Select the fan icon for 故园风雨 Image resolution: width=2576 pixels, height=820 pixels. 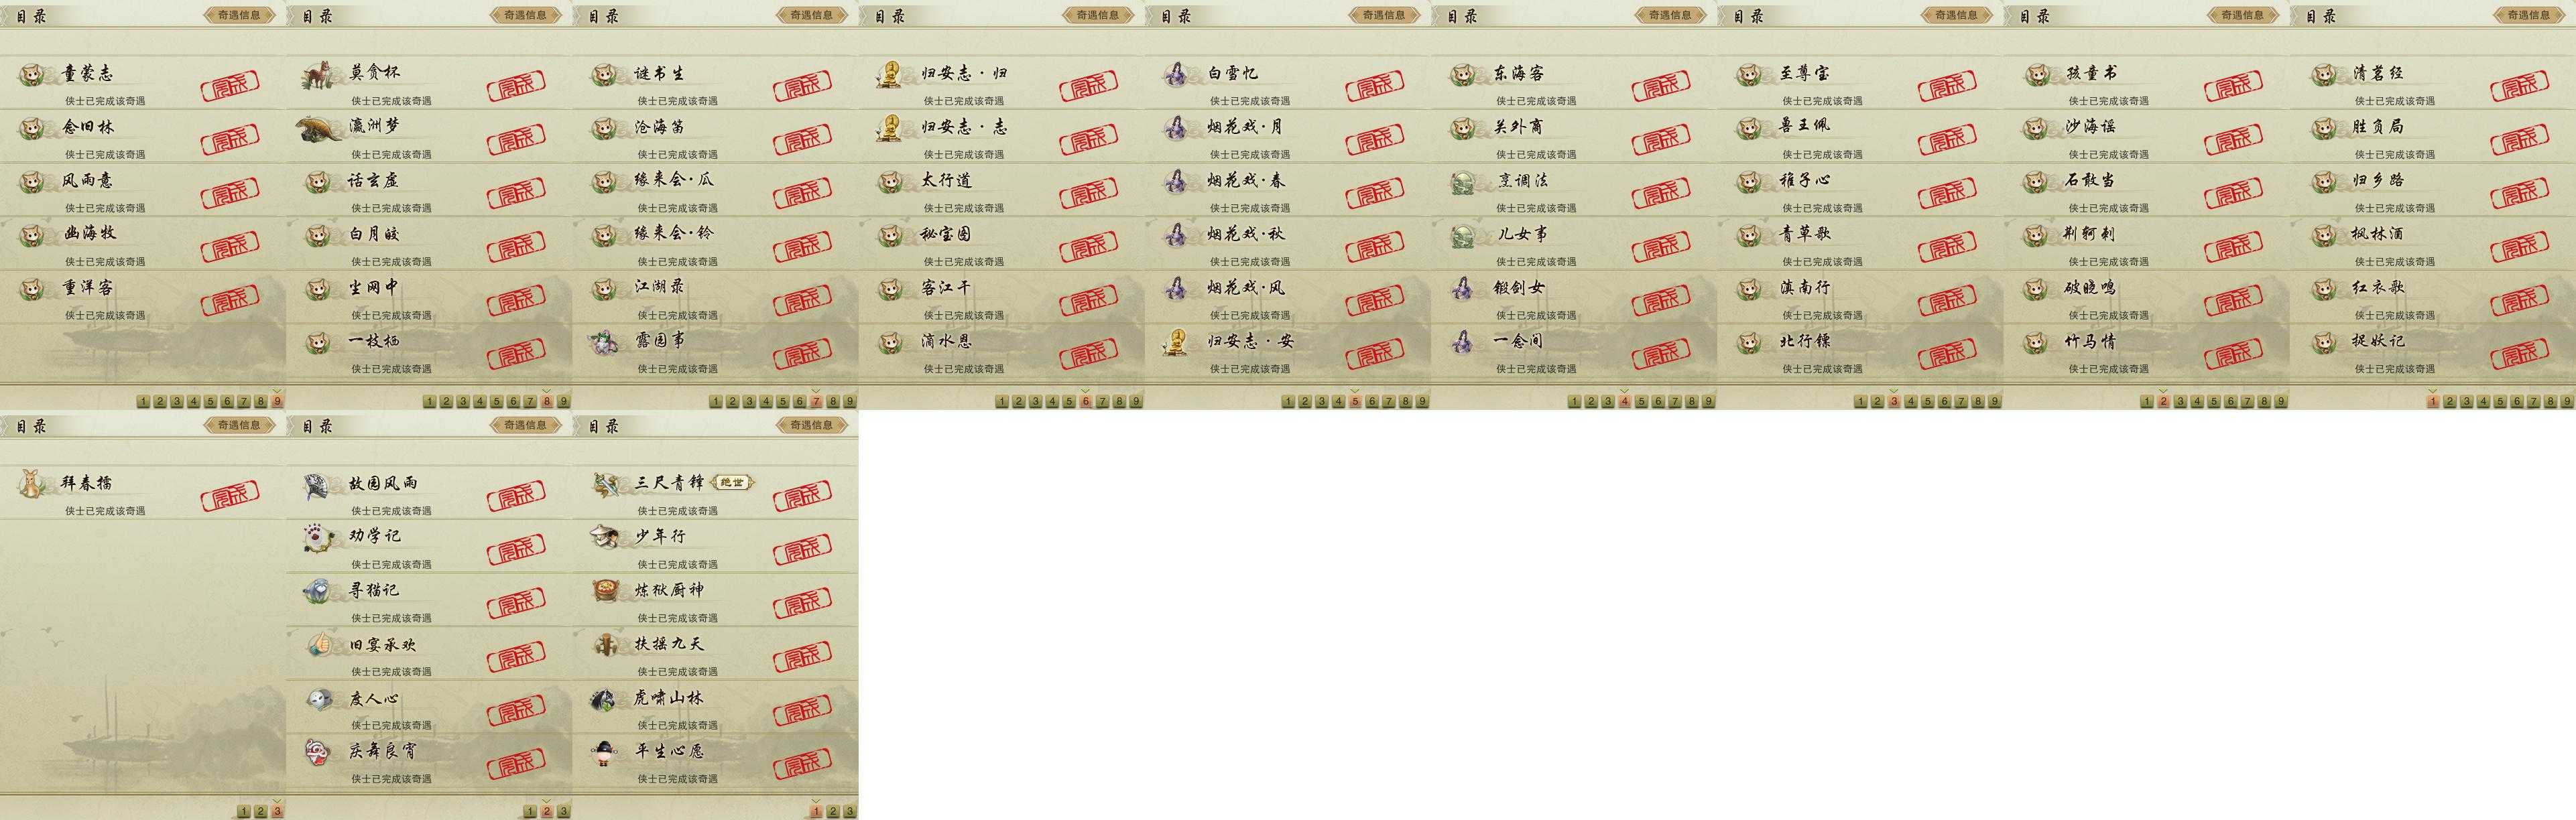pyautogui.click(x=320, y=485)
